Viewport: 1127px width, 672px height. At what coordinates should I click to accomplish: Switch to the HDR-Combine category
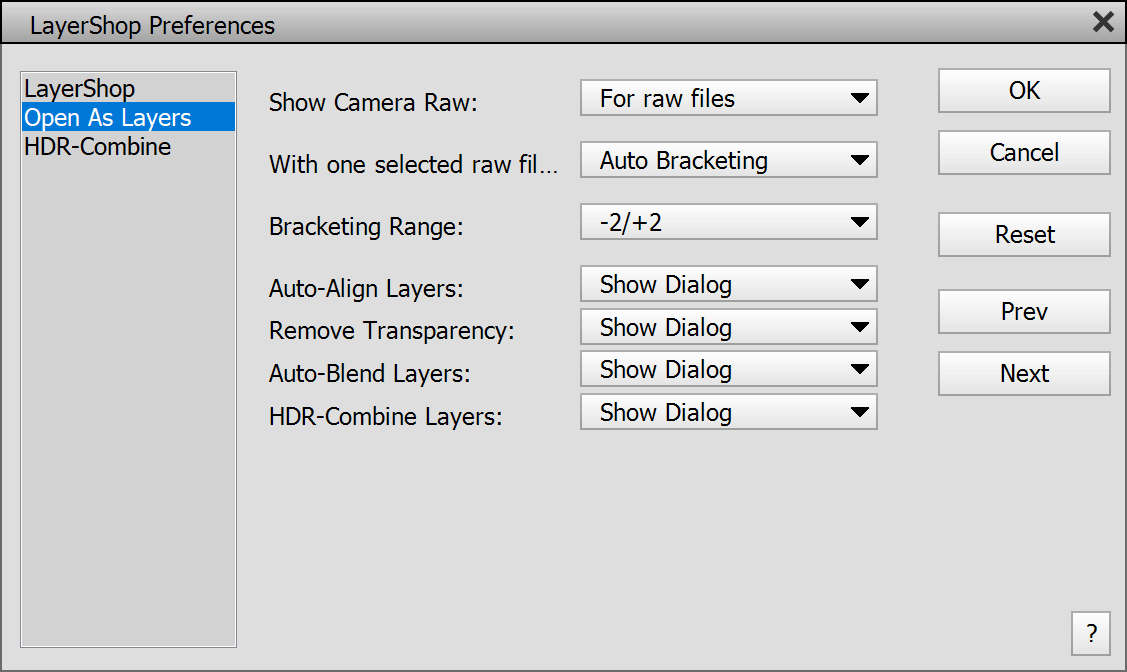tap(98, 147)
